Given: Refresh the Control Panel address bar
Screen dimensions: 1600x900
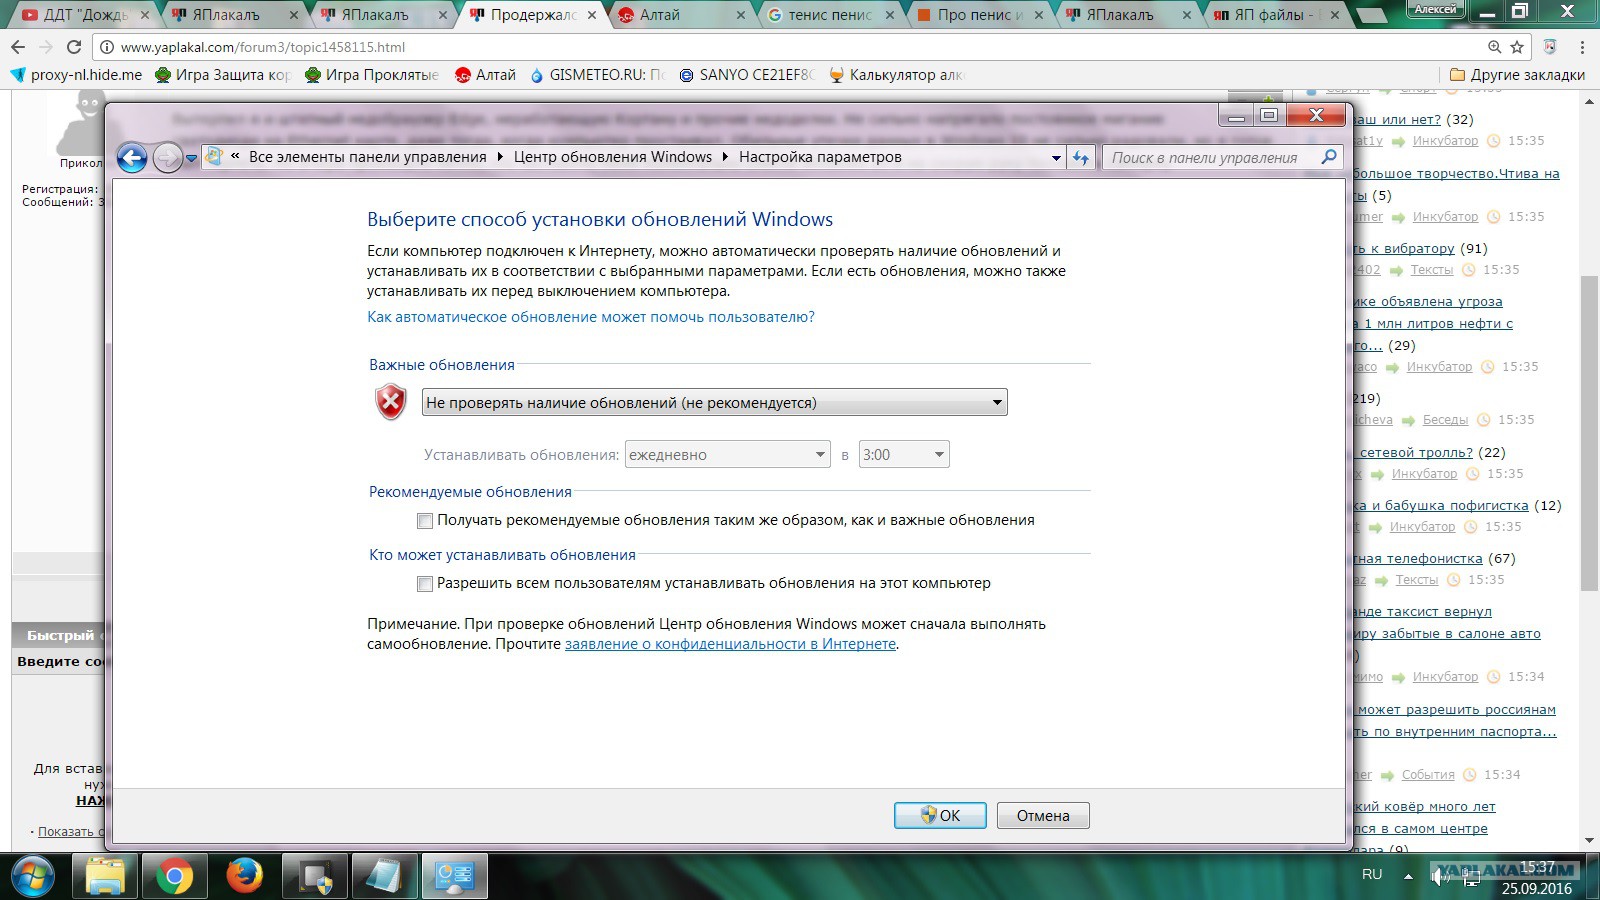Looking at the screenshot, I should [1081, 157].
